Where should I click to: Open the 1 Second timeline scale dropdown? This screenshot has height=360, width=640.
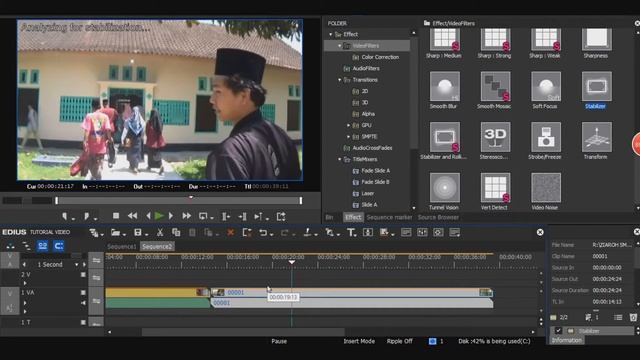pos(76,264)
